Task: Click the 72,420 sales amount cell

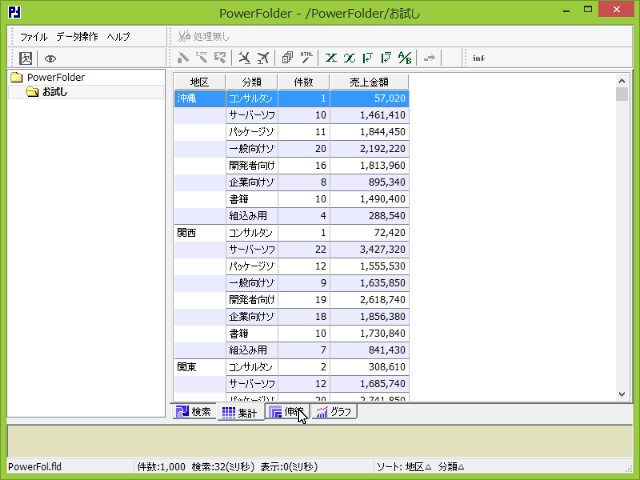Action: coord(369,233)
